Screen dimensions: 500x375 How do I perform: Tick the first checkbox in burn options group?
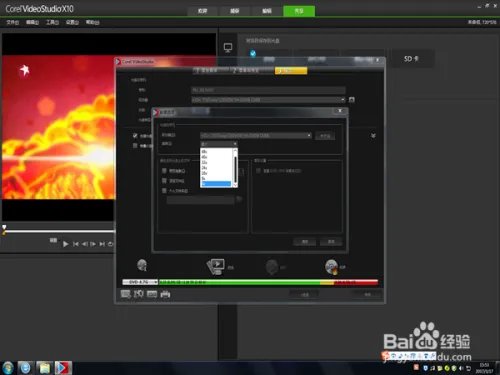(x=164, y=171)
